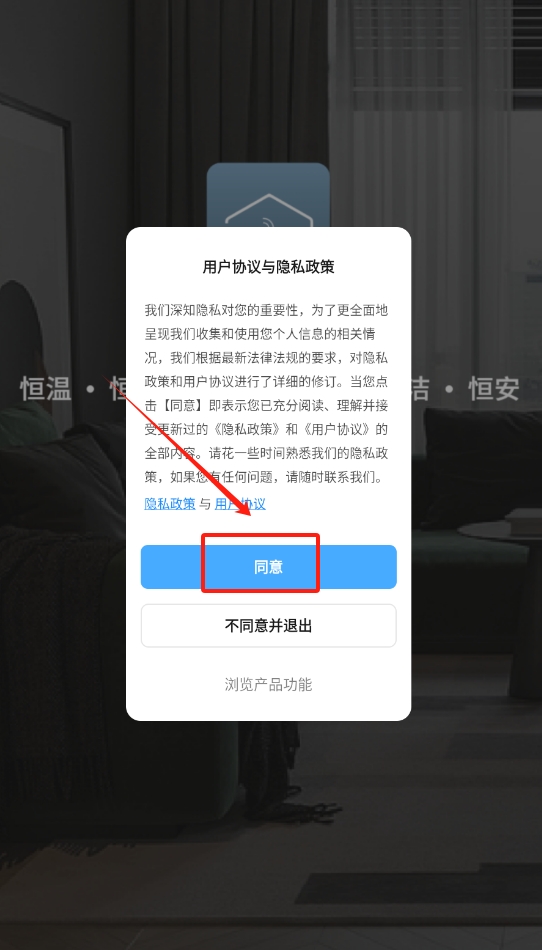Open the 隐私政策 privacy policy link
Screen dimensions: 542x950
[170, 504]
